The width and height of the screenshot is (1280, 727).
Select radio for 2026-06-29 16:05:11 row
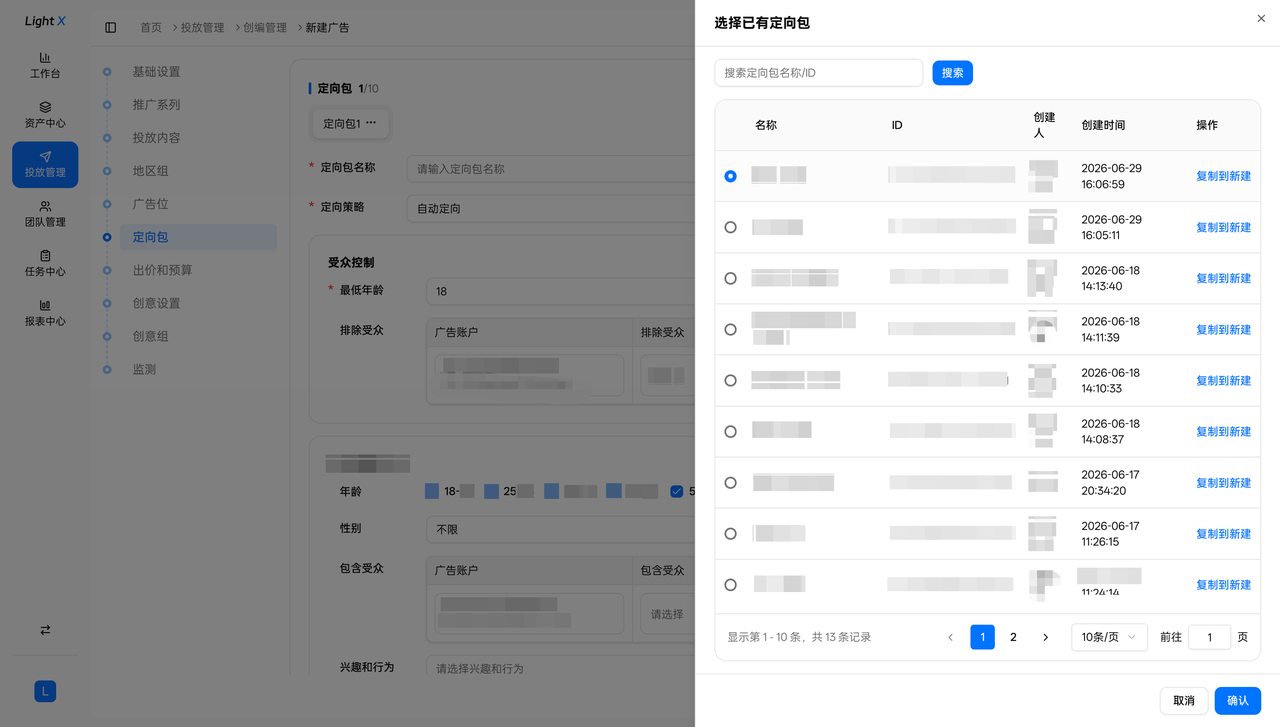(x=730, y=227)
